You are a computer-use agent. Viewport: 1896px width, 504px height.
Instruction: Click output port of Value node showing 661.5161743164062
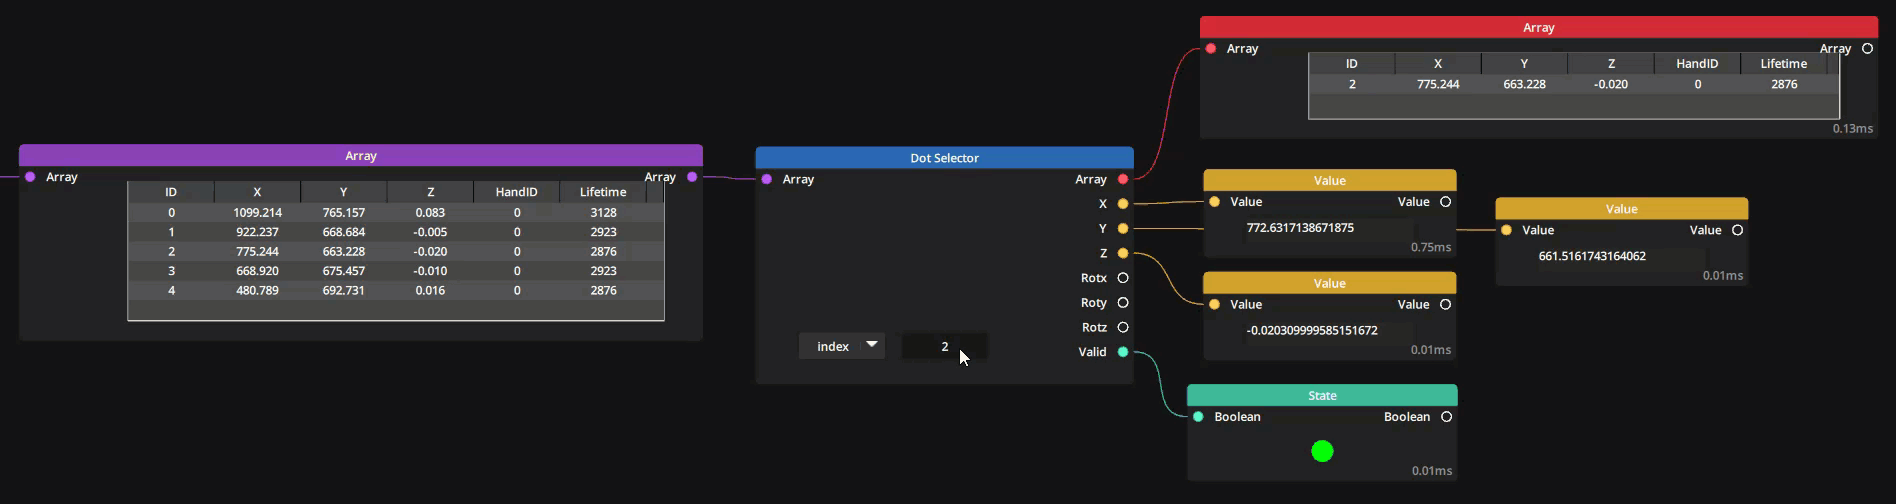(1737, 230)
